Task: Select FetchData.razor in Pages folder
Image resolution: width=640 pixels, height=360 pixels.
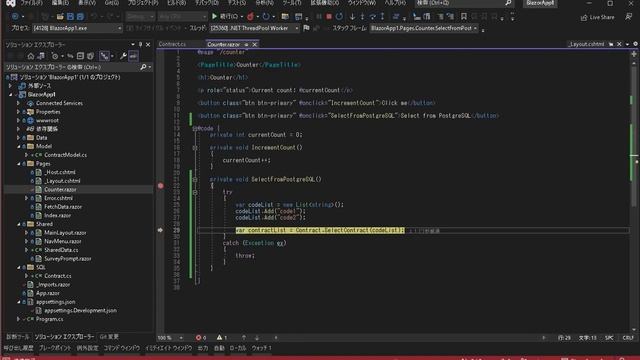Action: [x=63, y=207]
